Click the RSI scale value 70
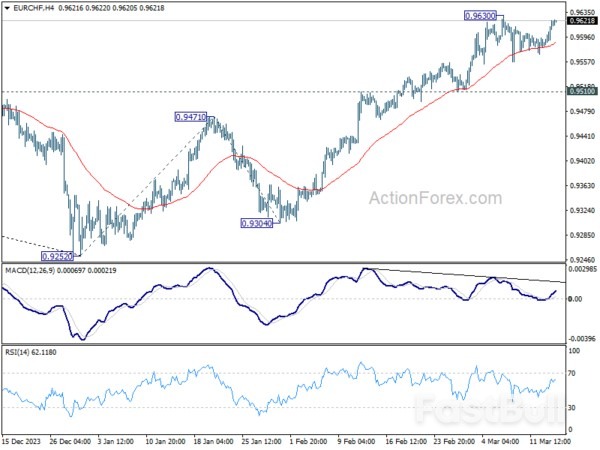600x450 pixels. (x=572, y=373)
